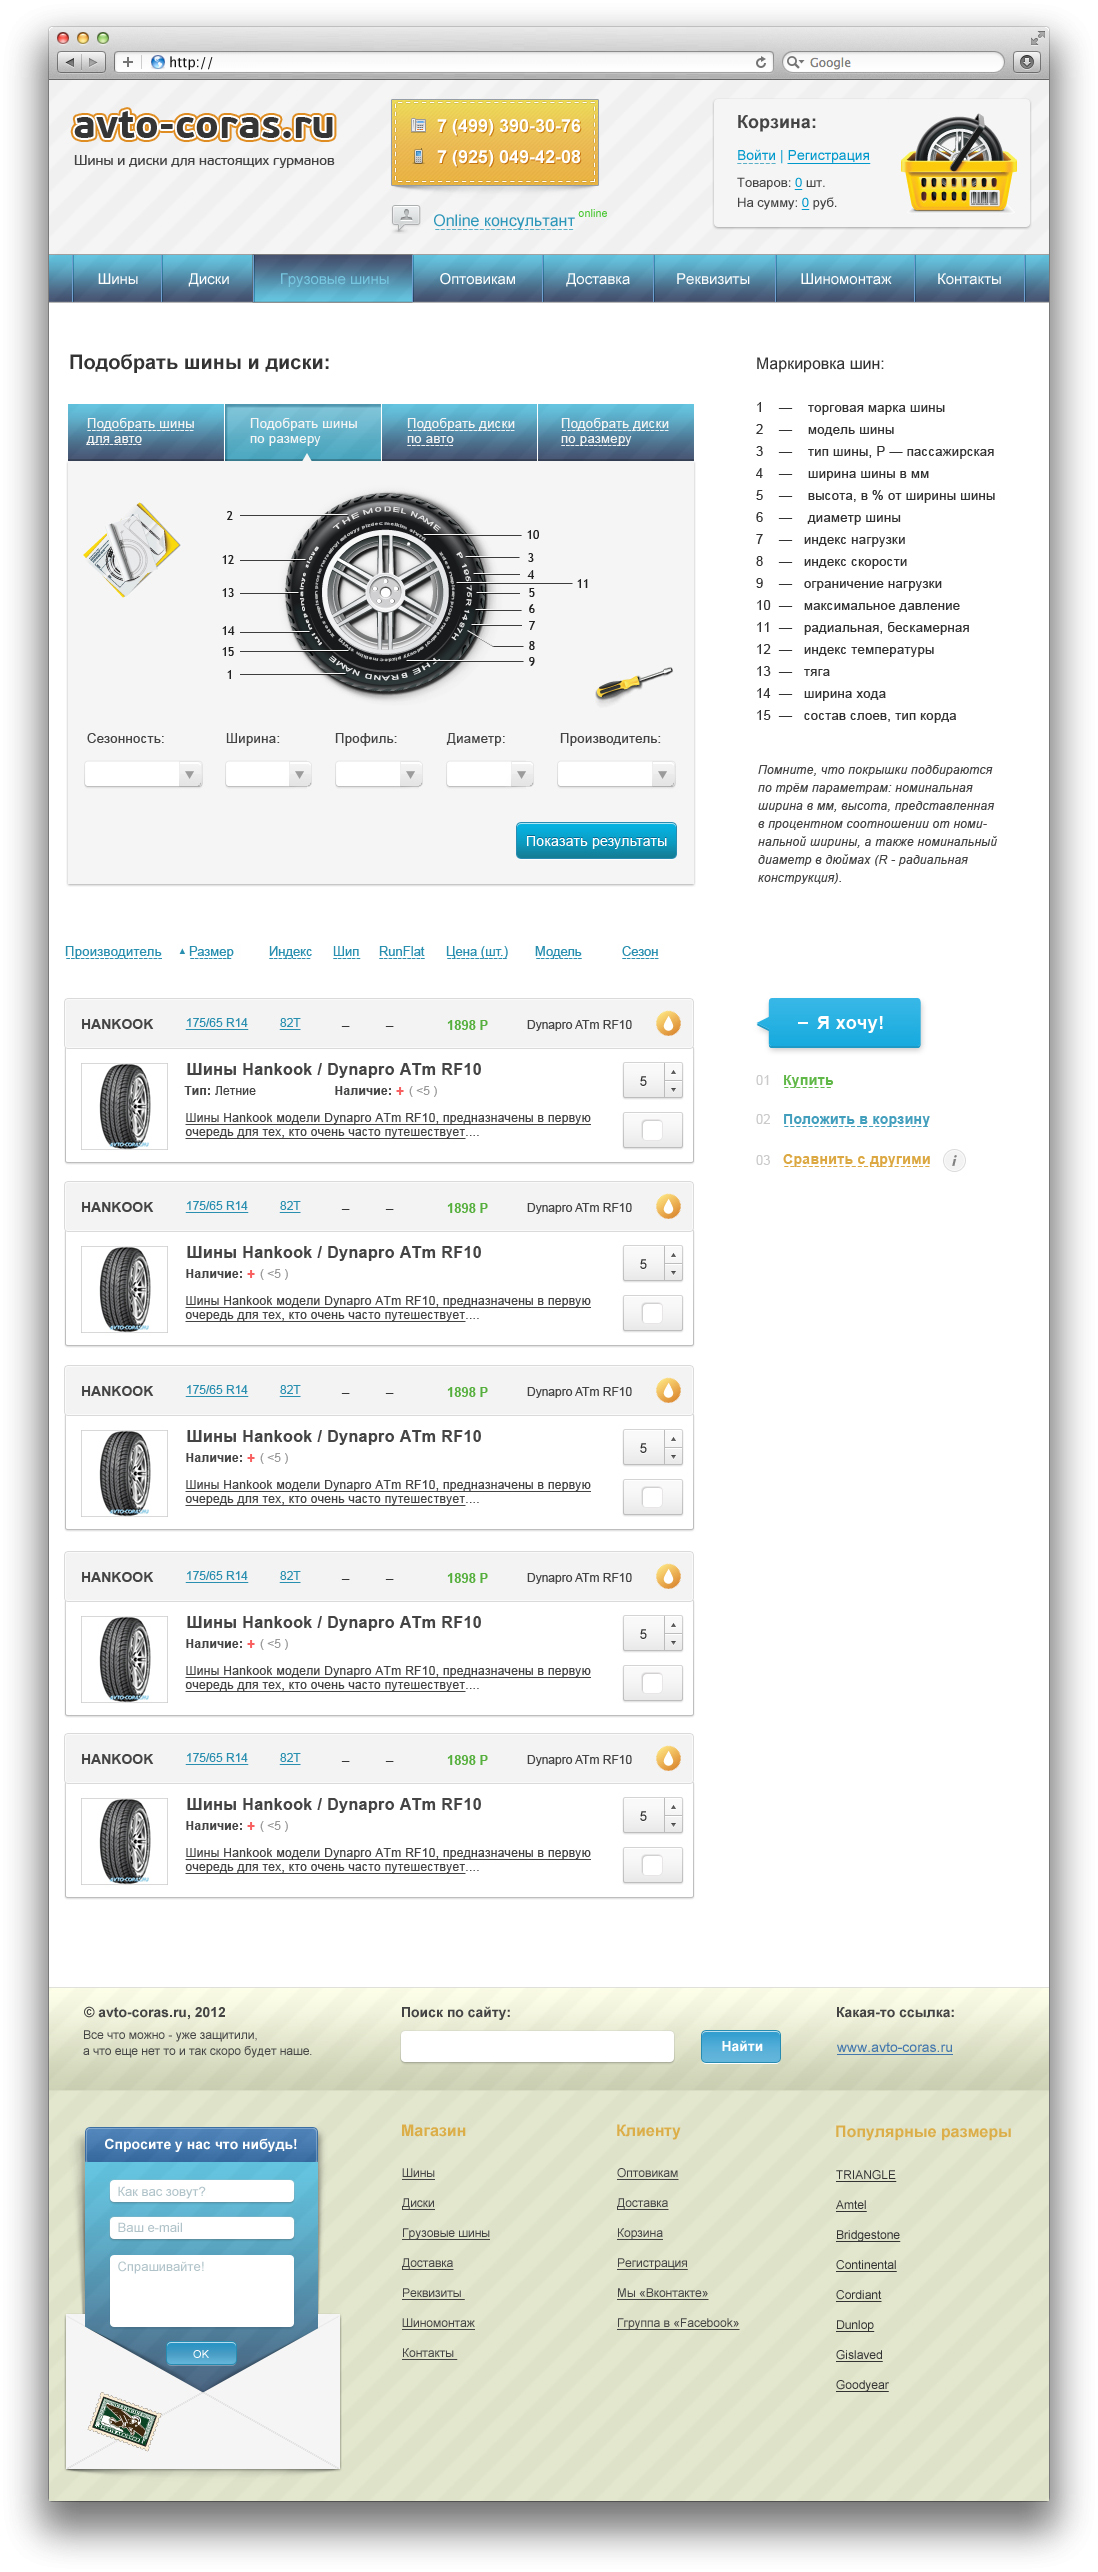Click the season drop icon in first Hankook row
The image size is (1098, 2572).
[x=668, y=1023]
